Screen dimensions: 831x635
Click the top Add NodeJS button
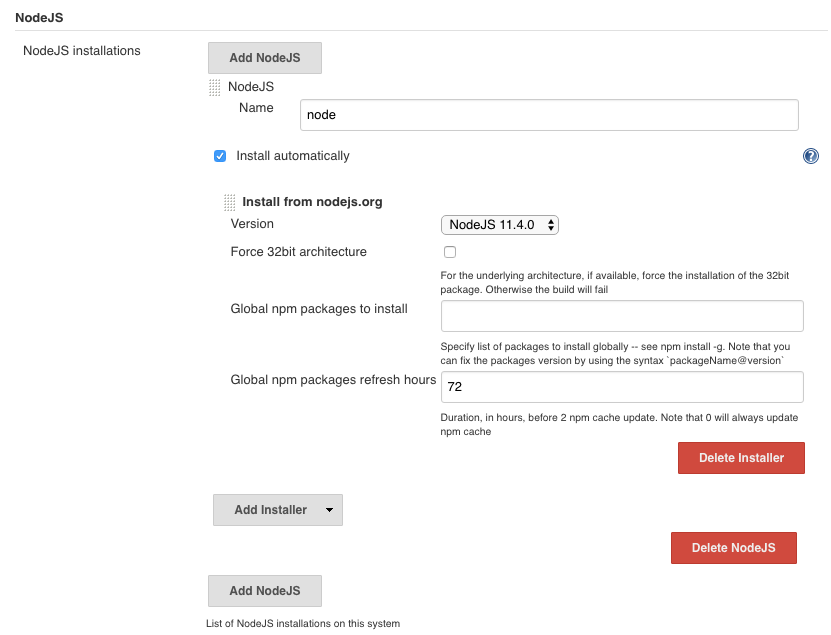[x=264, y=58]
